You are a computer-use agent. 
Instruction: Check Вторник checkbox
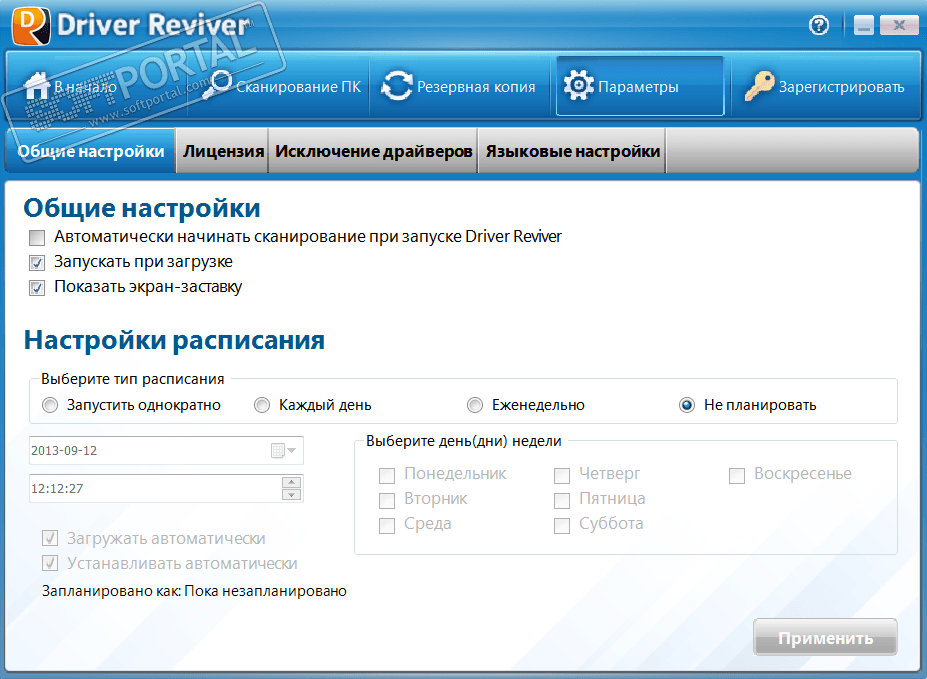(387, 501)
